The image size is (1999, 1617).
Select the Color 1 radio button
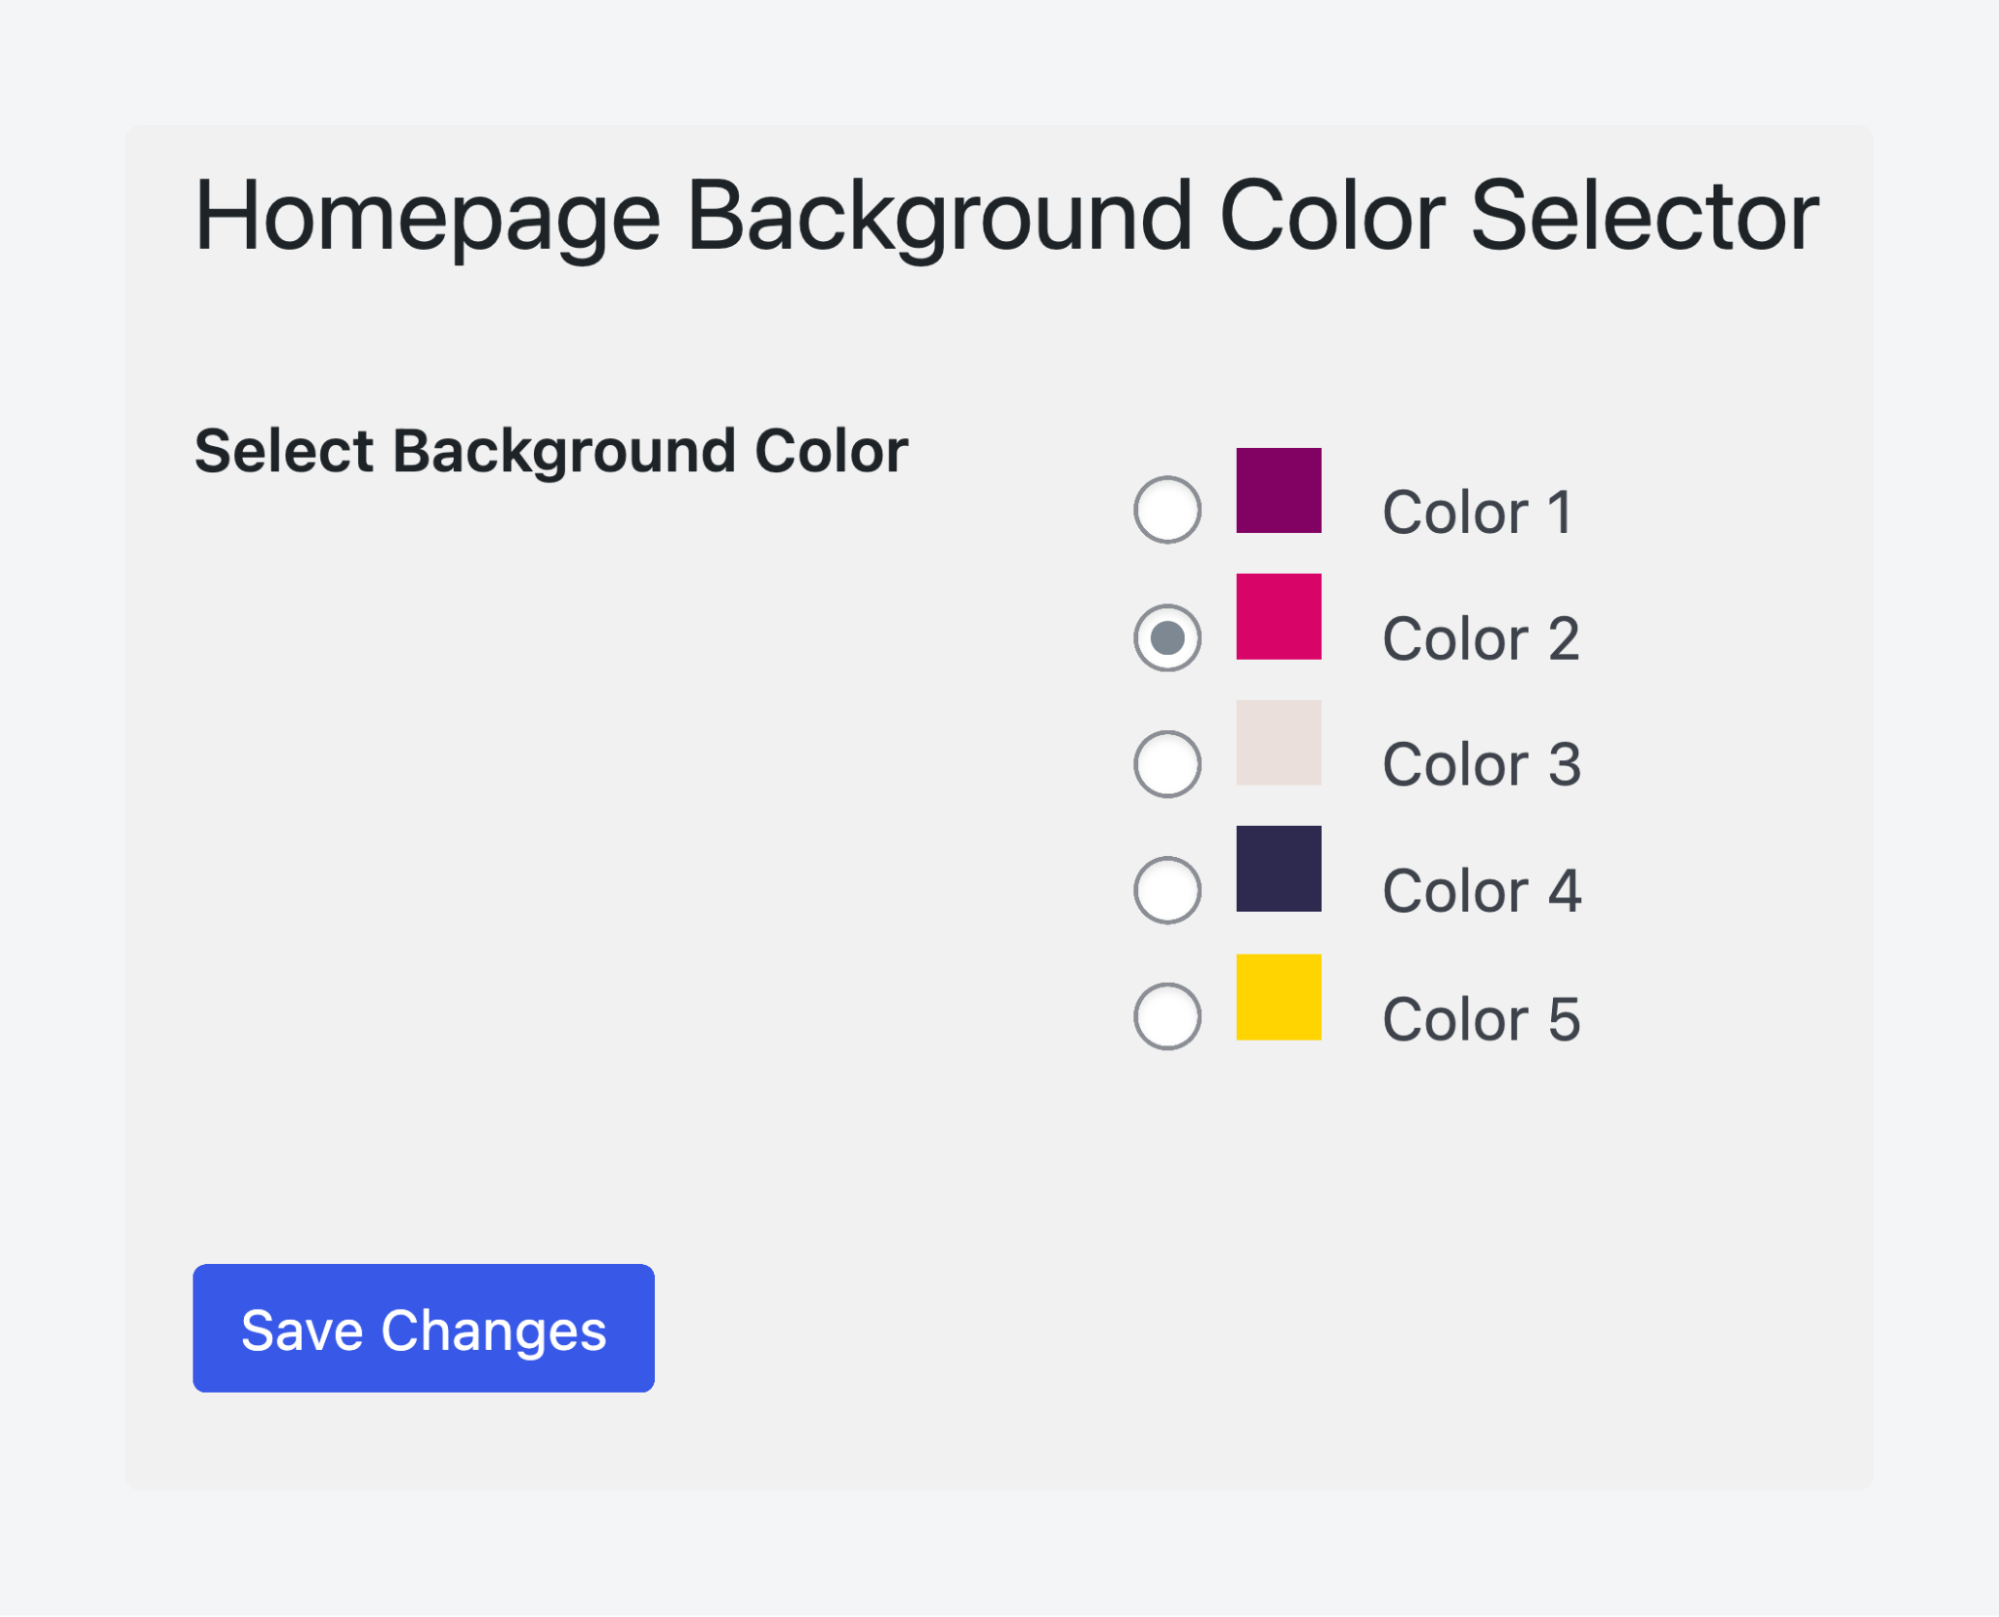click(x=1167, y=510)
